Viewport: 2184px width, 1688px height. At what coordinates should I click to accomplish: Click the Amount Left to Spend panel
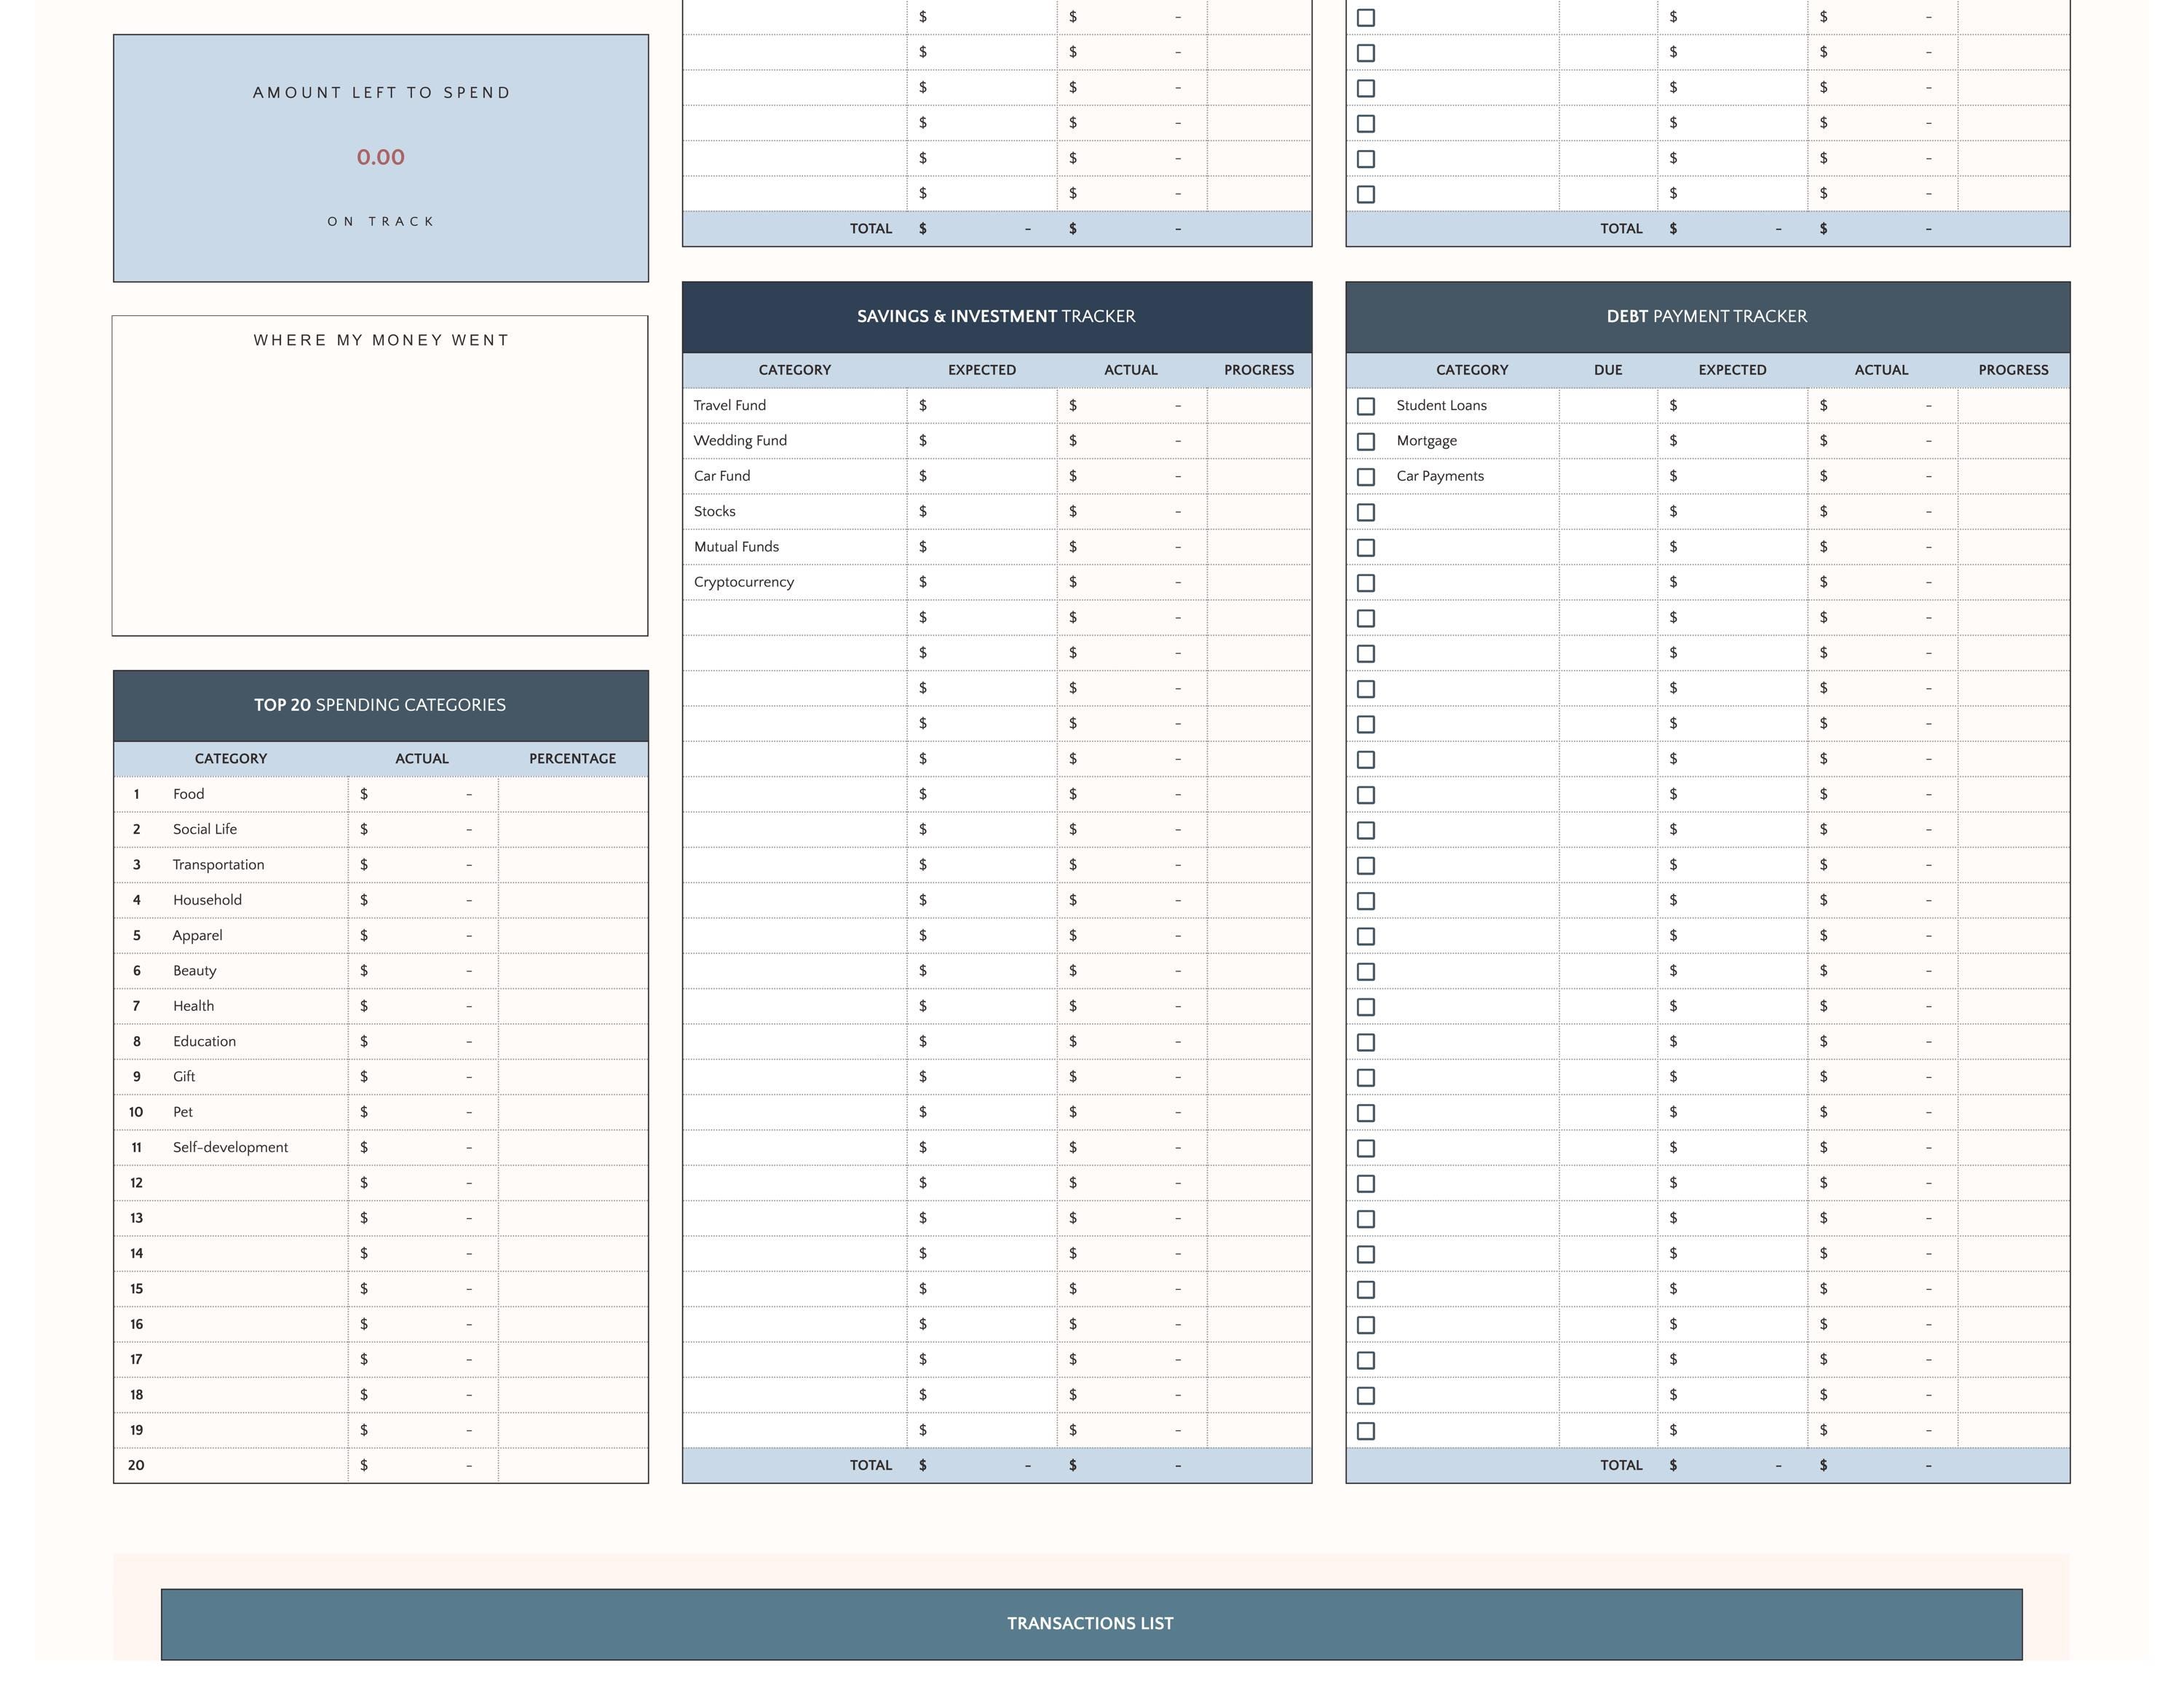tap(380, 156)
